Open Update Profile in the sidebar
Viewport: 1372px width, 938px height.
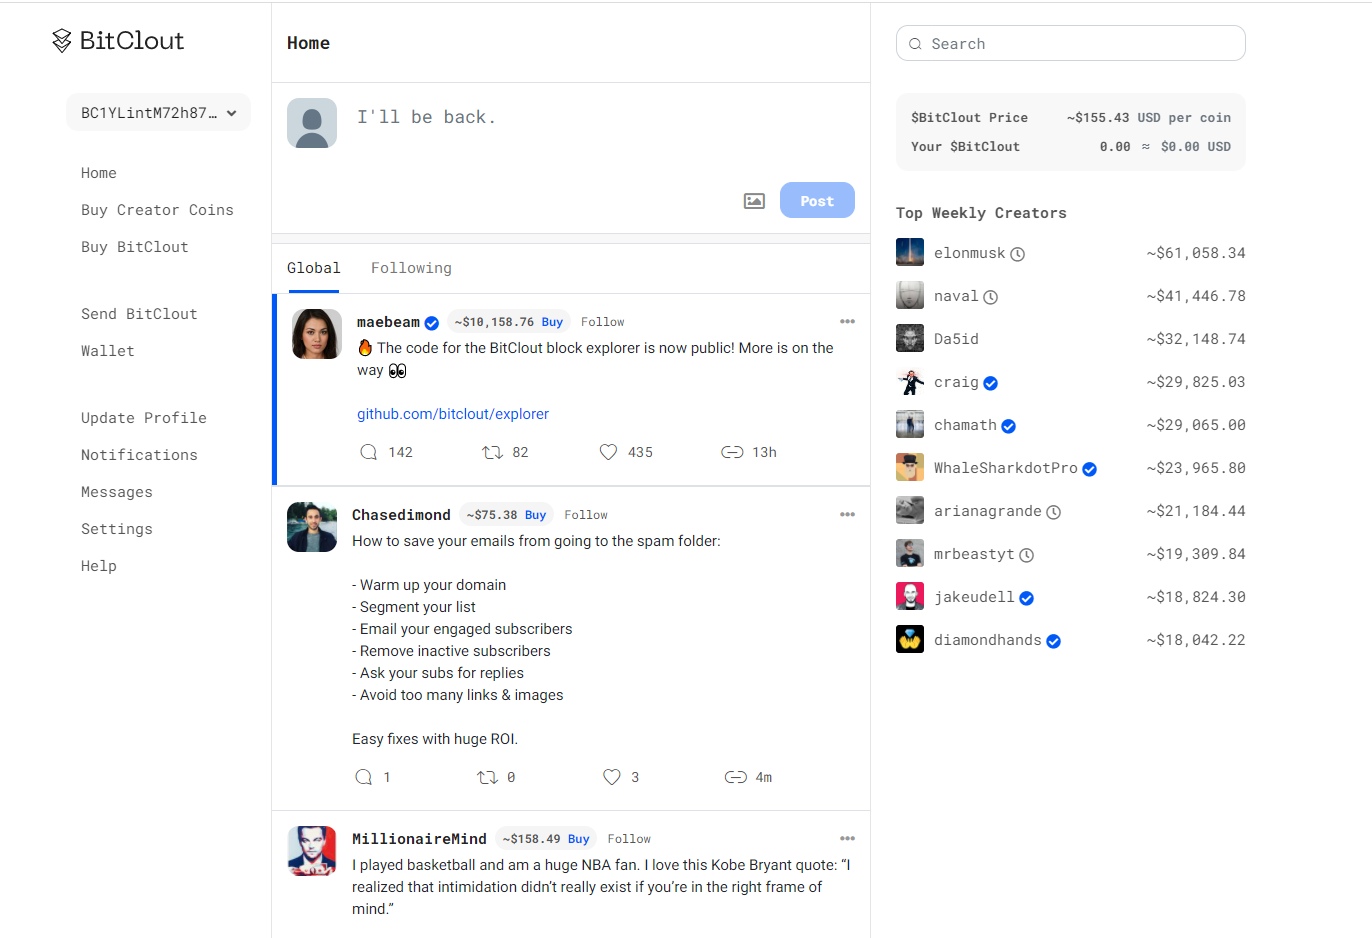pyautogui.click(x=144, y=418)
